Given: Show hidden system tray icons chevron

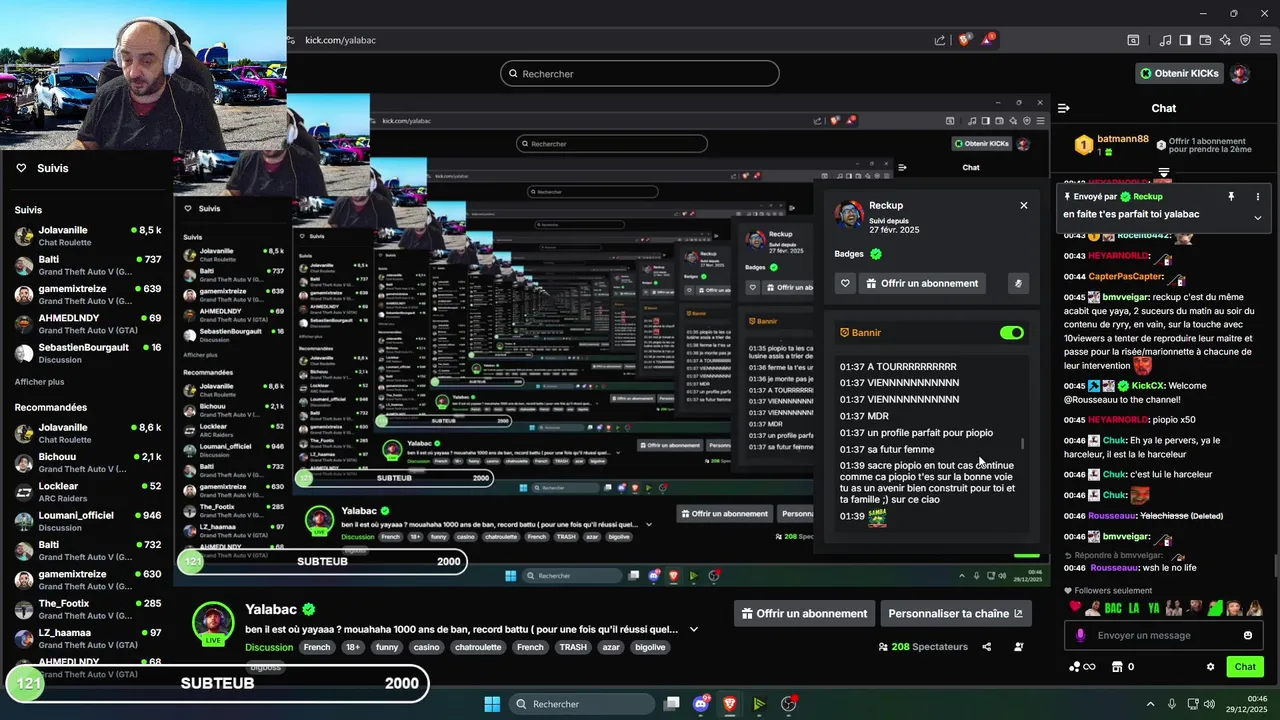Looking at the screenshot, I should (1150, 704).
